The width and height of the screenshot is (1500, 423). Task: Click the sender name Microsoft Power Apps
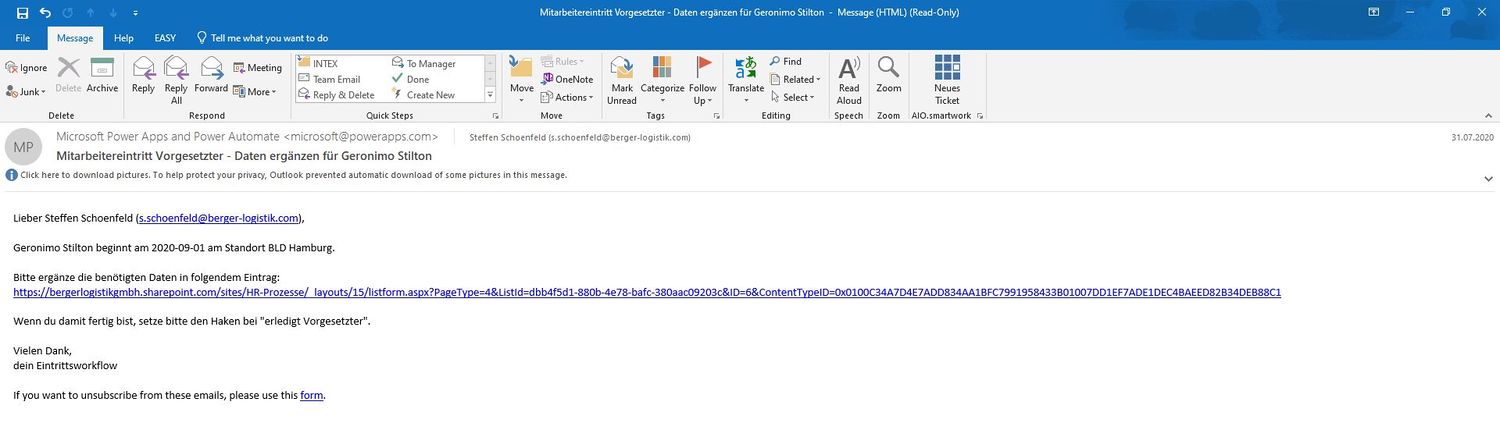click(247, 136)
